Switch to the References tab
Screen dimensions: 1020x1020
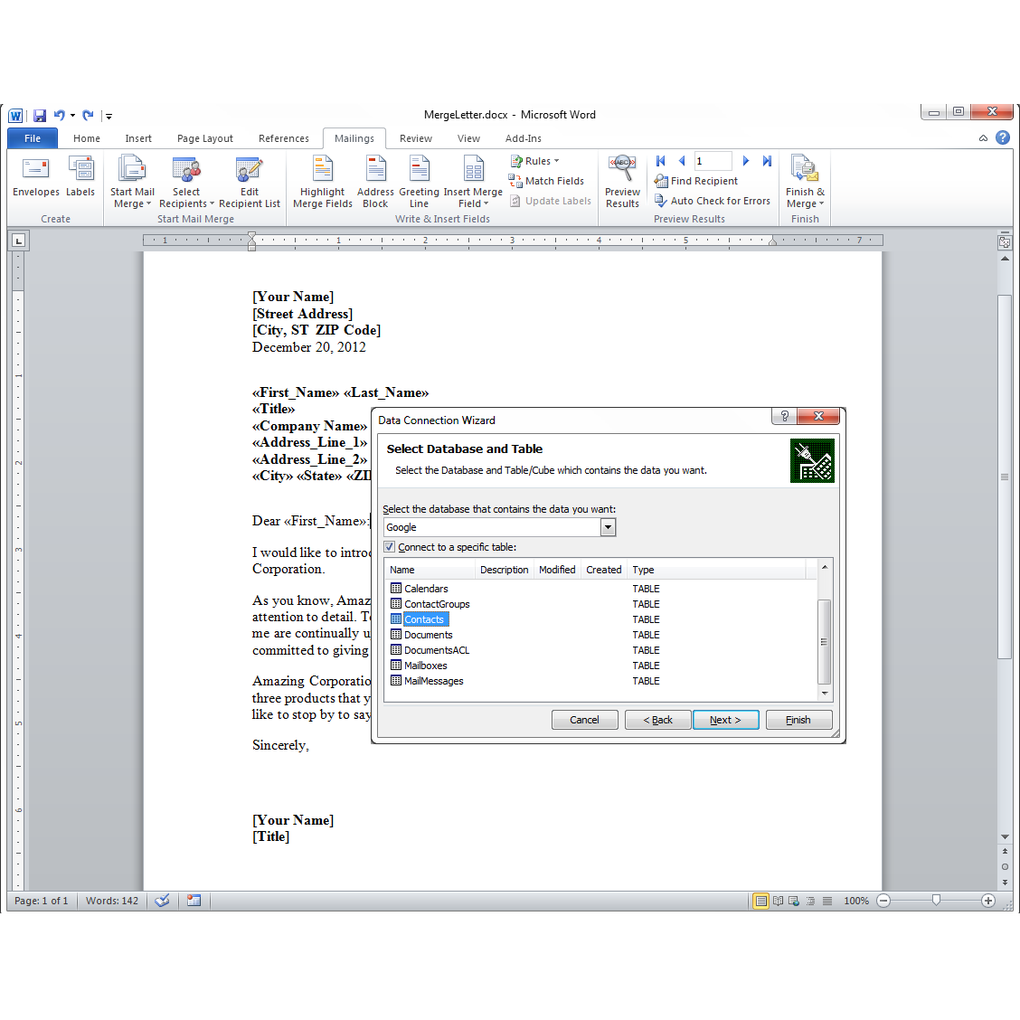284,139
